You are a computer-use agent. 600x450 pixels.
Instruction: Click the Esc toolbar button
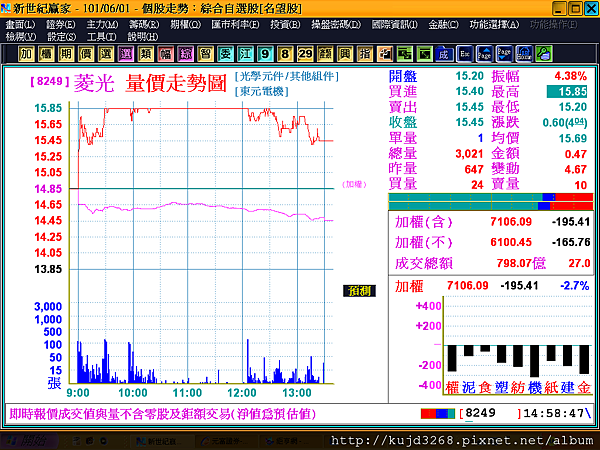click(465, 54)
